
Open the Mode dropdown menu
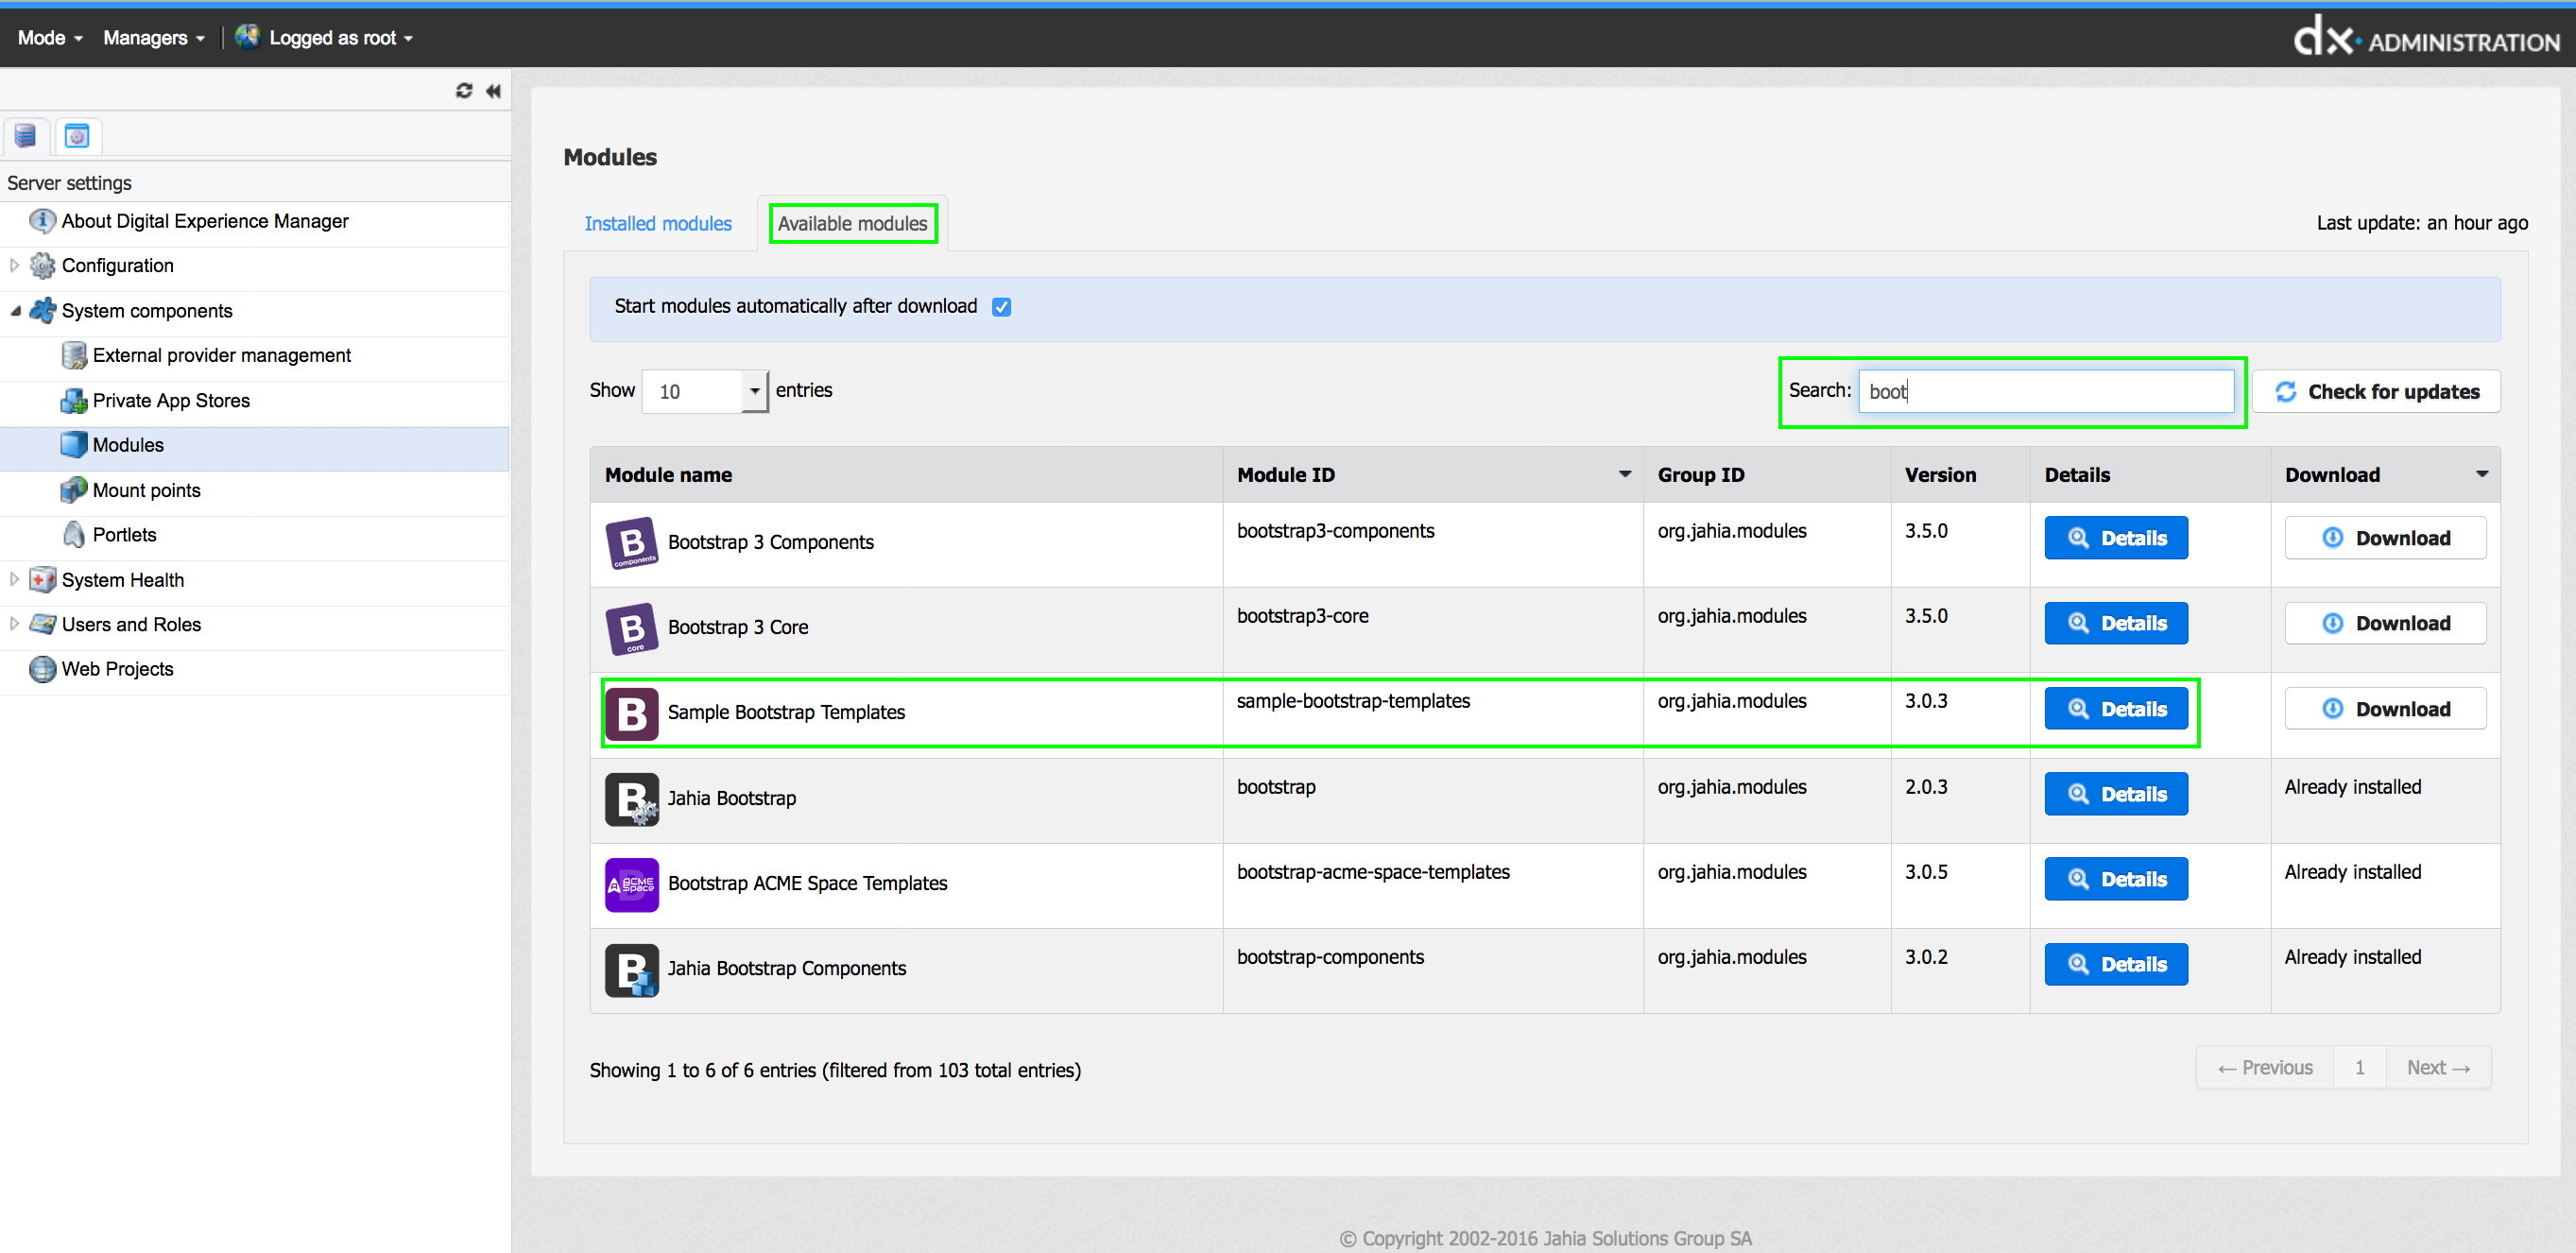pyautogui.click(x=50, y=38)
